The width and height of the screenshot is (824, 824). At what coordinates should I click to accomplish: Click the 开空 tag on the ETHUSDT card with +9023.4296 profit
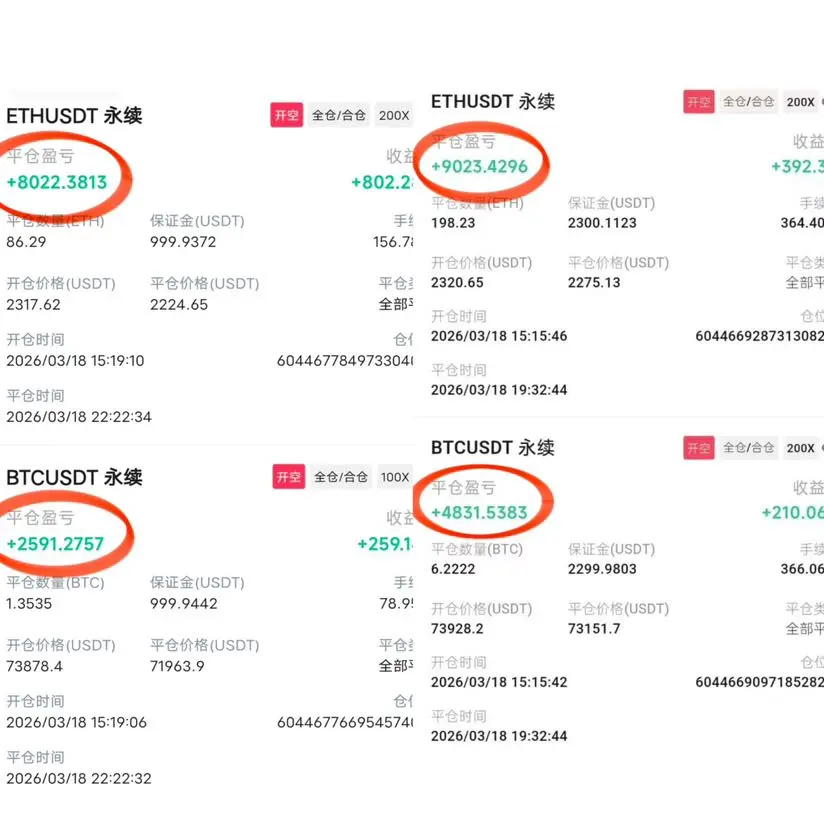click(x=699, y=101)
